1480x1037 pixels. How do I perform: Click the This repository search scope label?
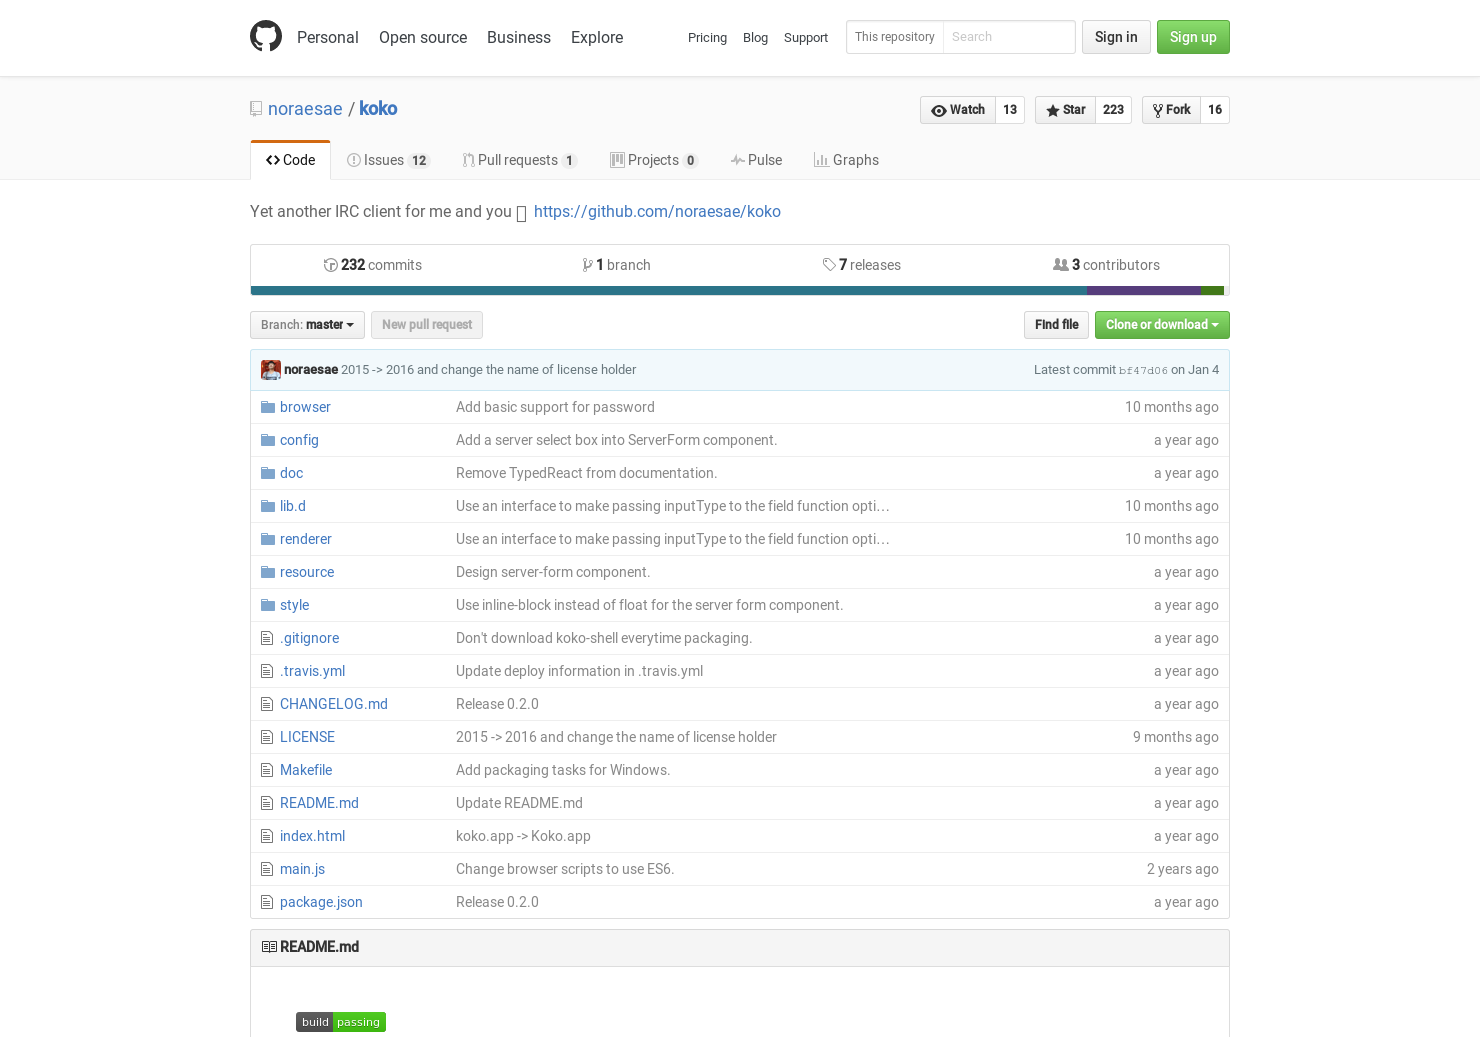[x=895, y=37]
